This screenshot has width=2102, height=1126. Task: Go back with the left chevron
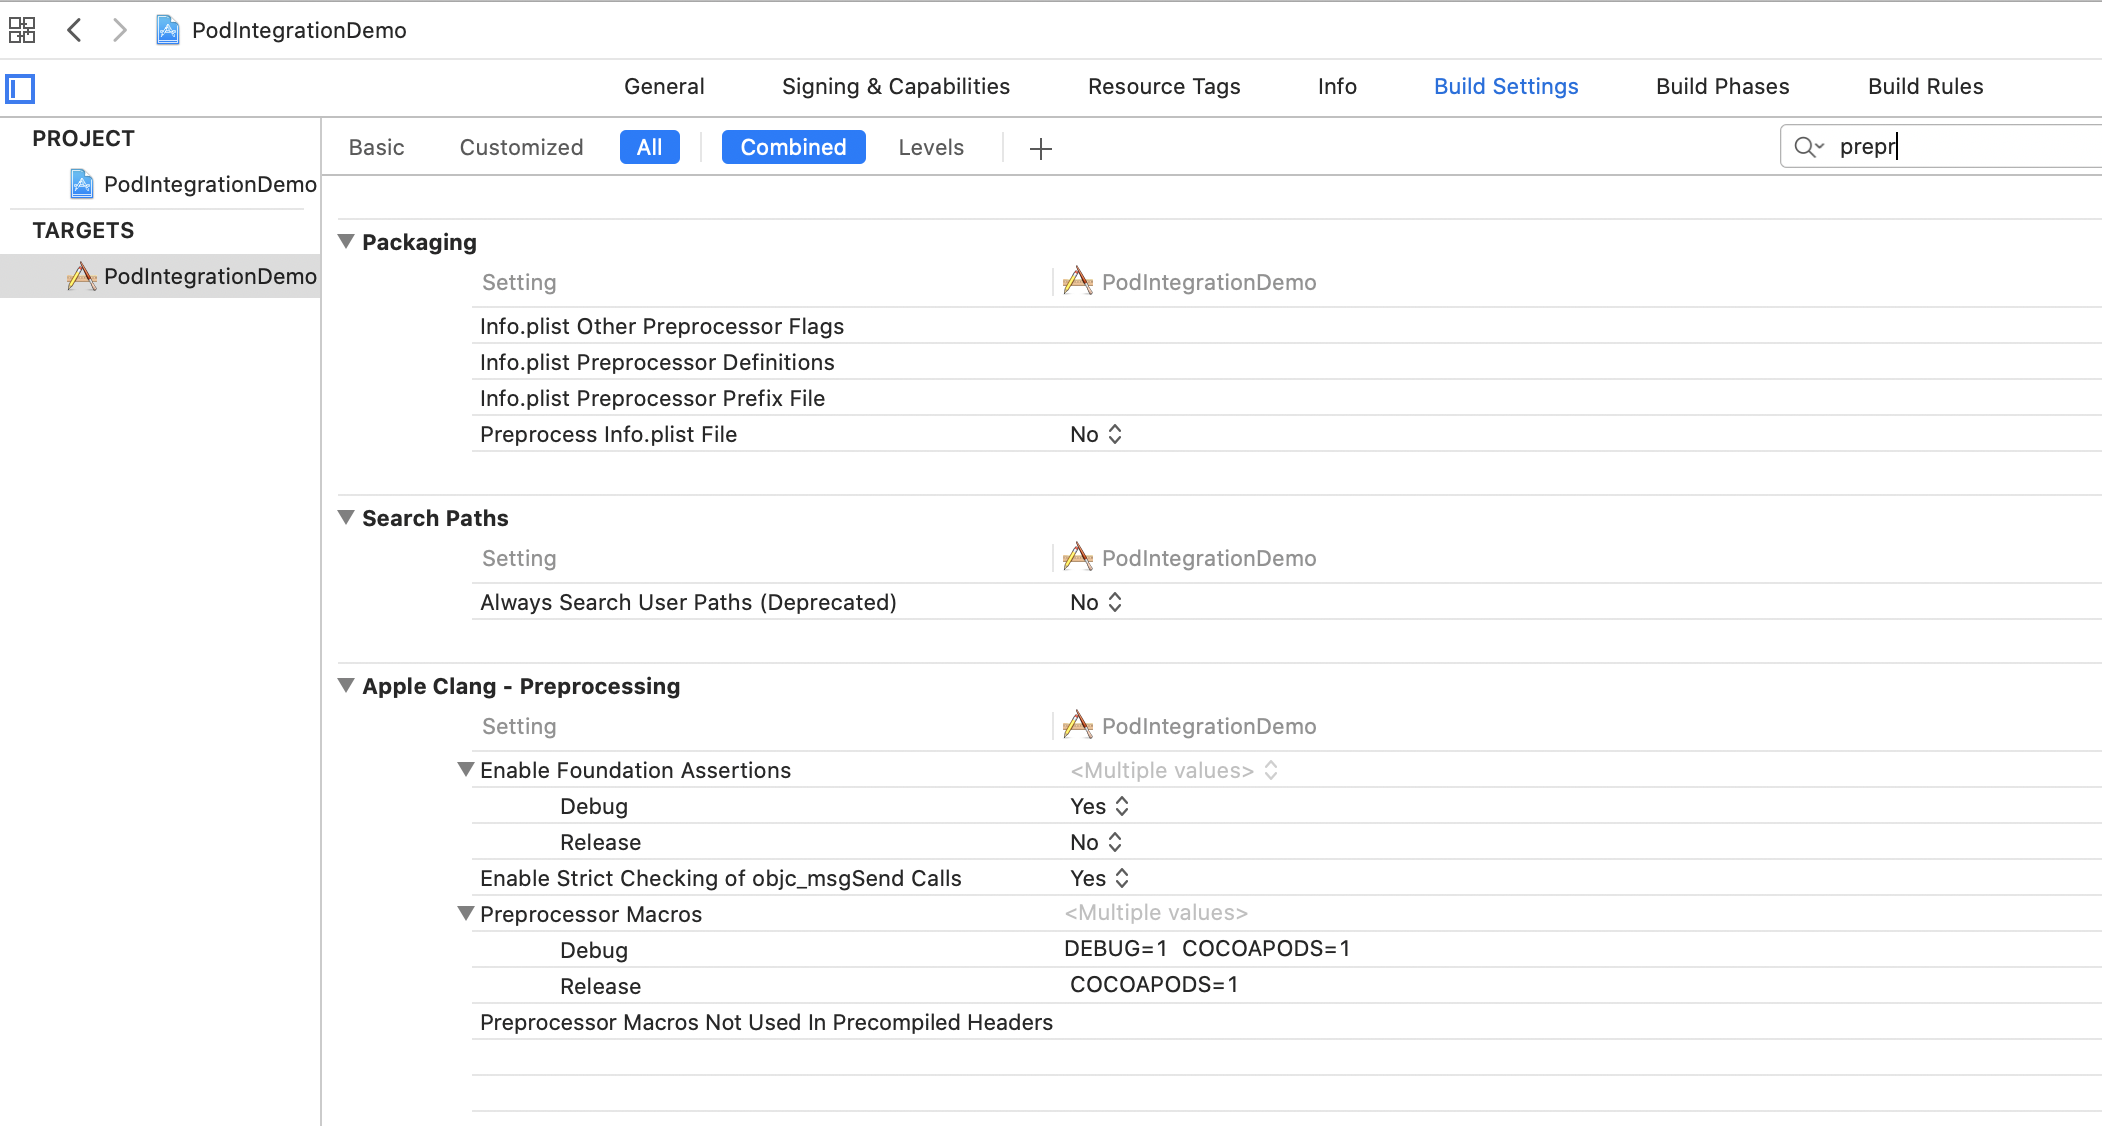tap(74, 30)
